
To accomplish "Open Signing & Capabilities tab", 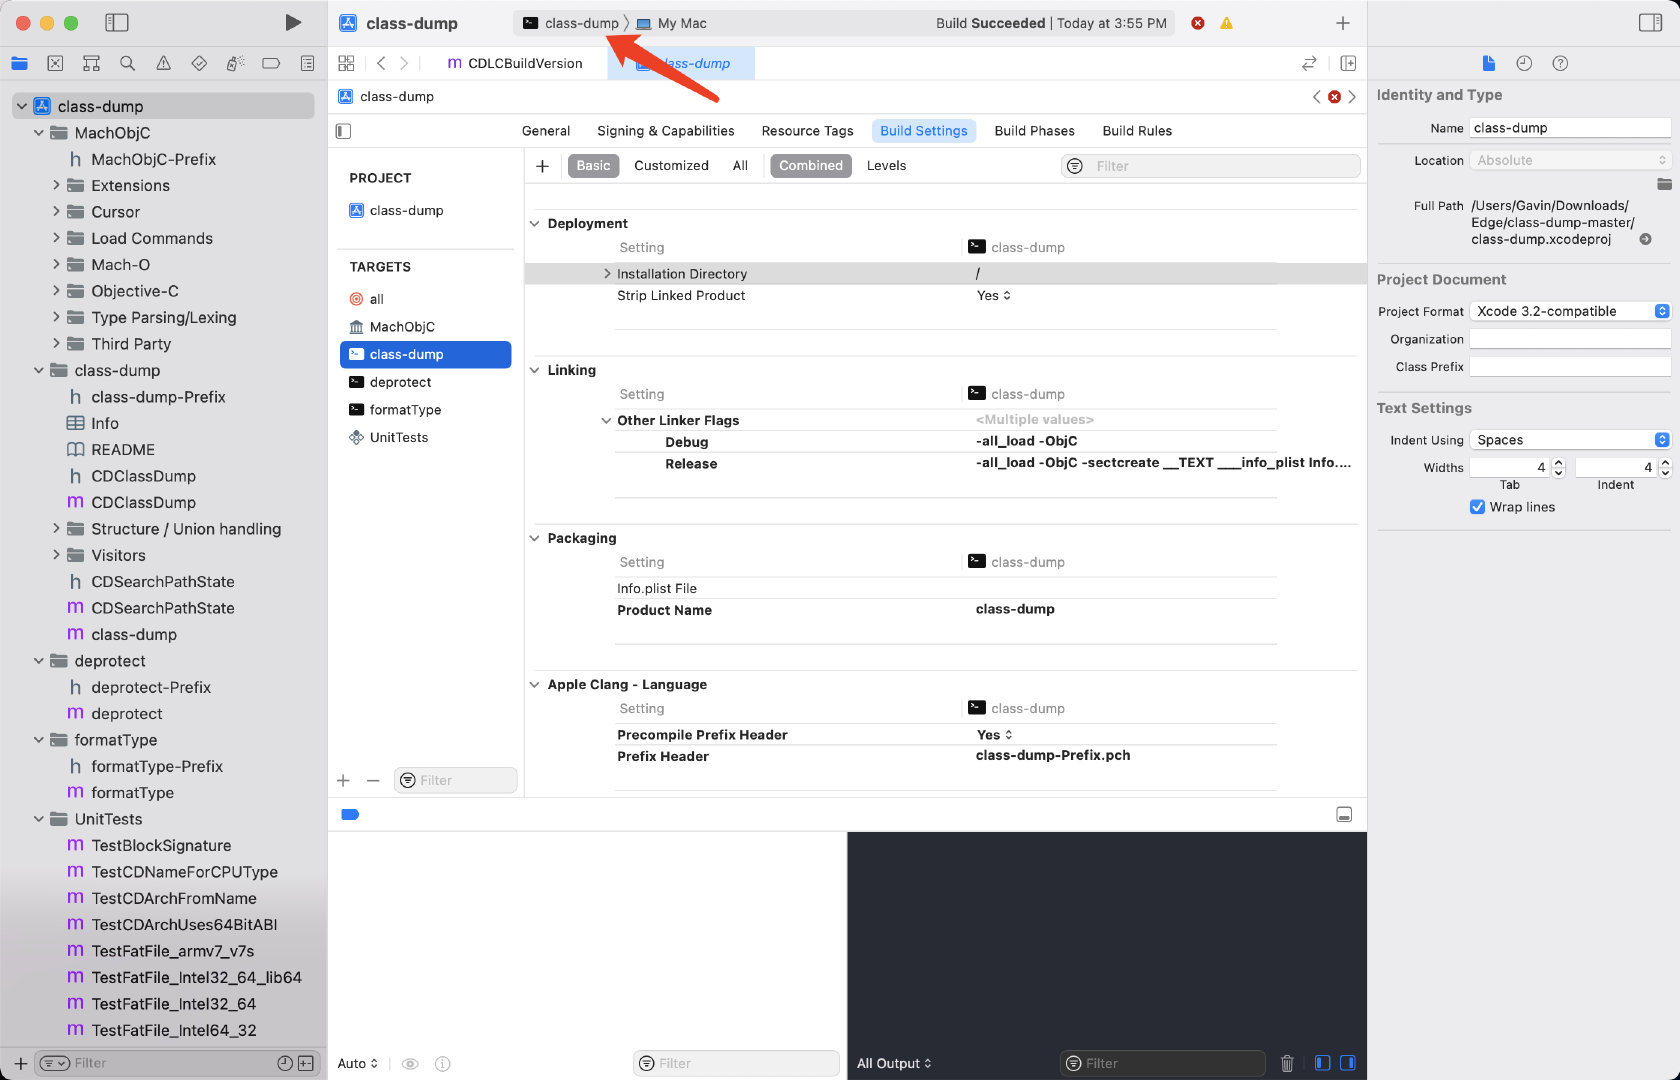I will [x=666, y=131].
